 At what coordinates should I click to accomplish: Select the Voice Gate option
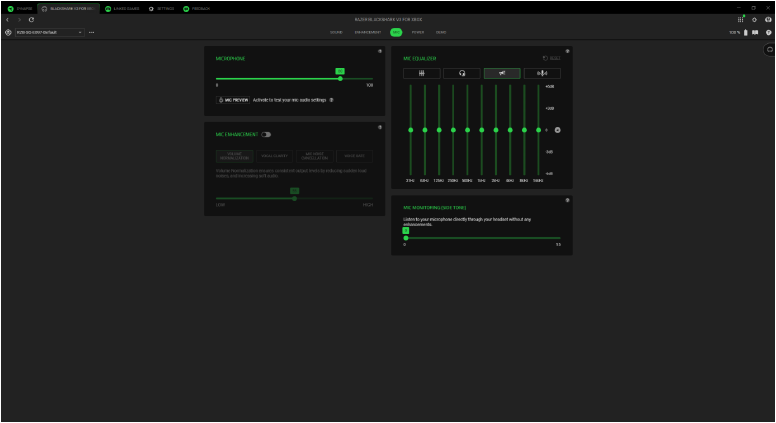tap(354, 156)
